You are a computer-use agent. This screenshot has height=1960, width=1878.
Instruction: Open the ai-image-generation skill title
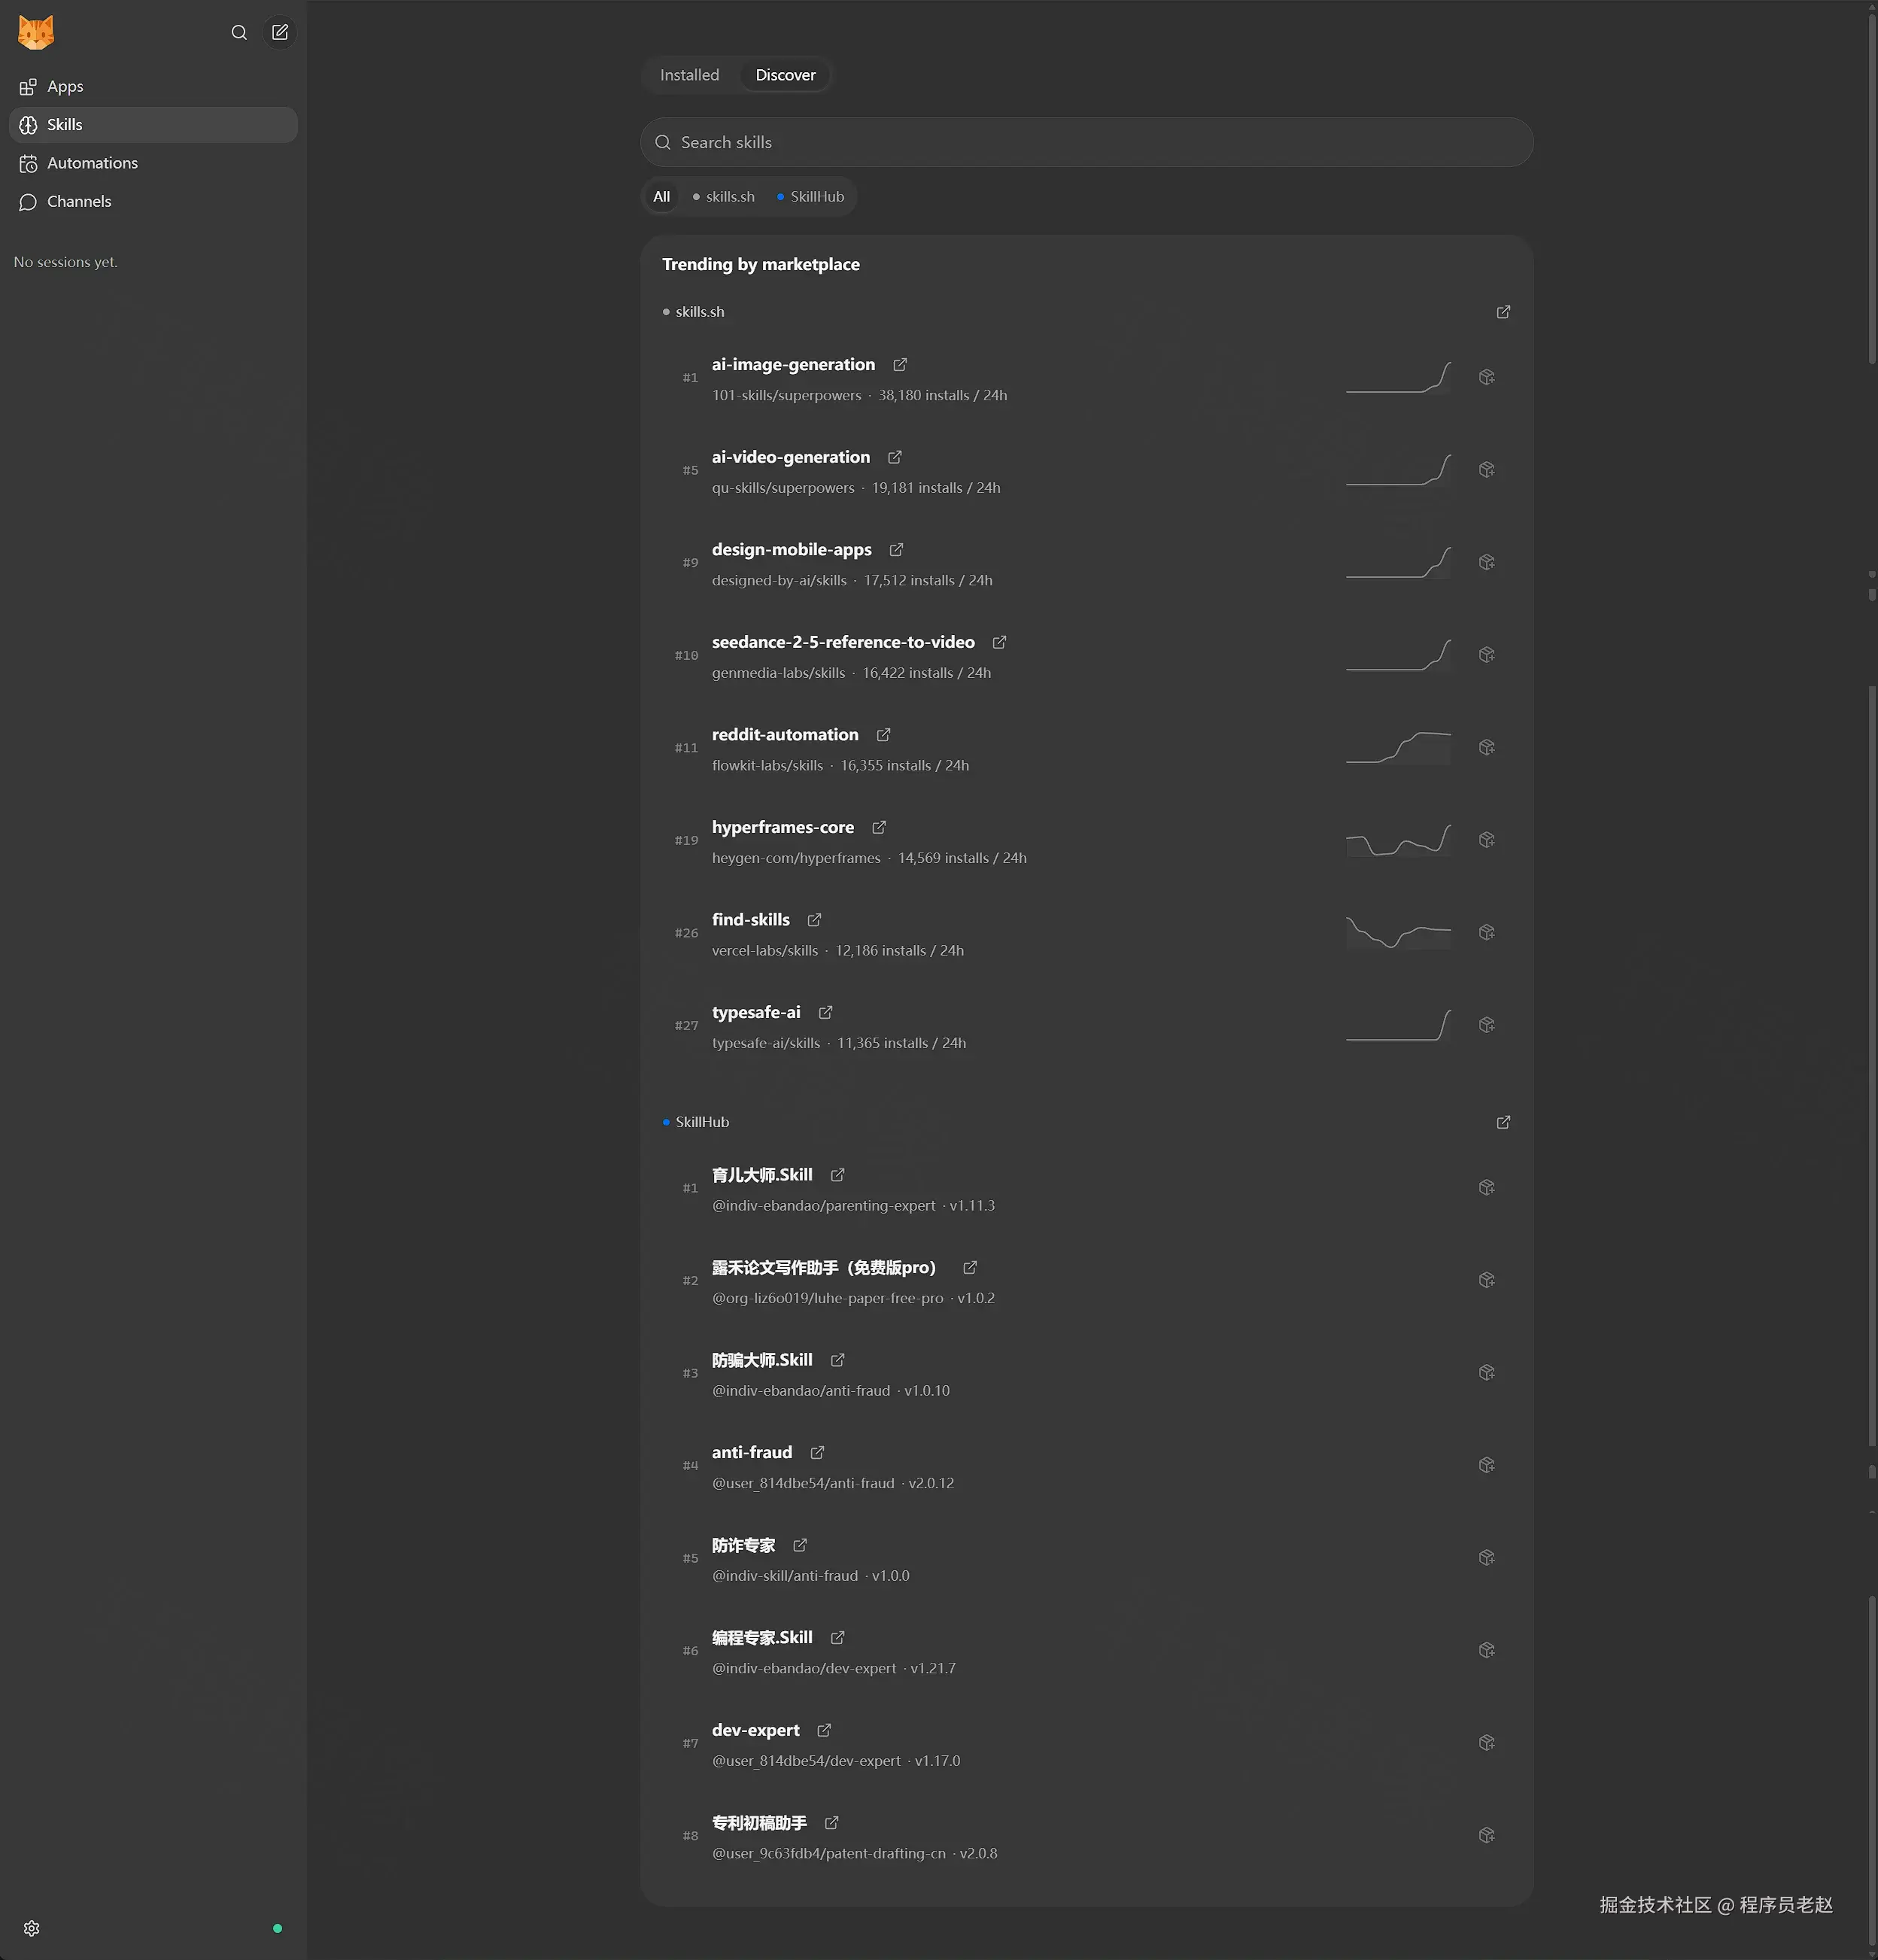tap(793, 365)
